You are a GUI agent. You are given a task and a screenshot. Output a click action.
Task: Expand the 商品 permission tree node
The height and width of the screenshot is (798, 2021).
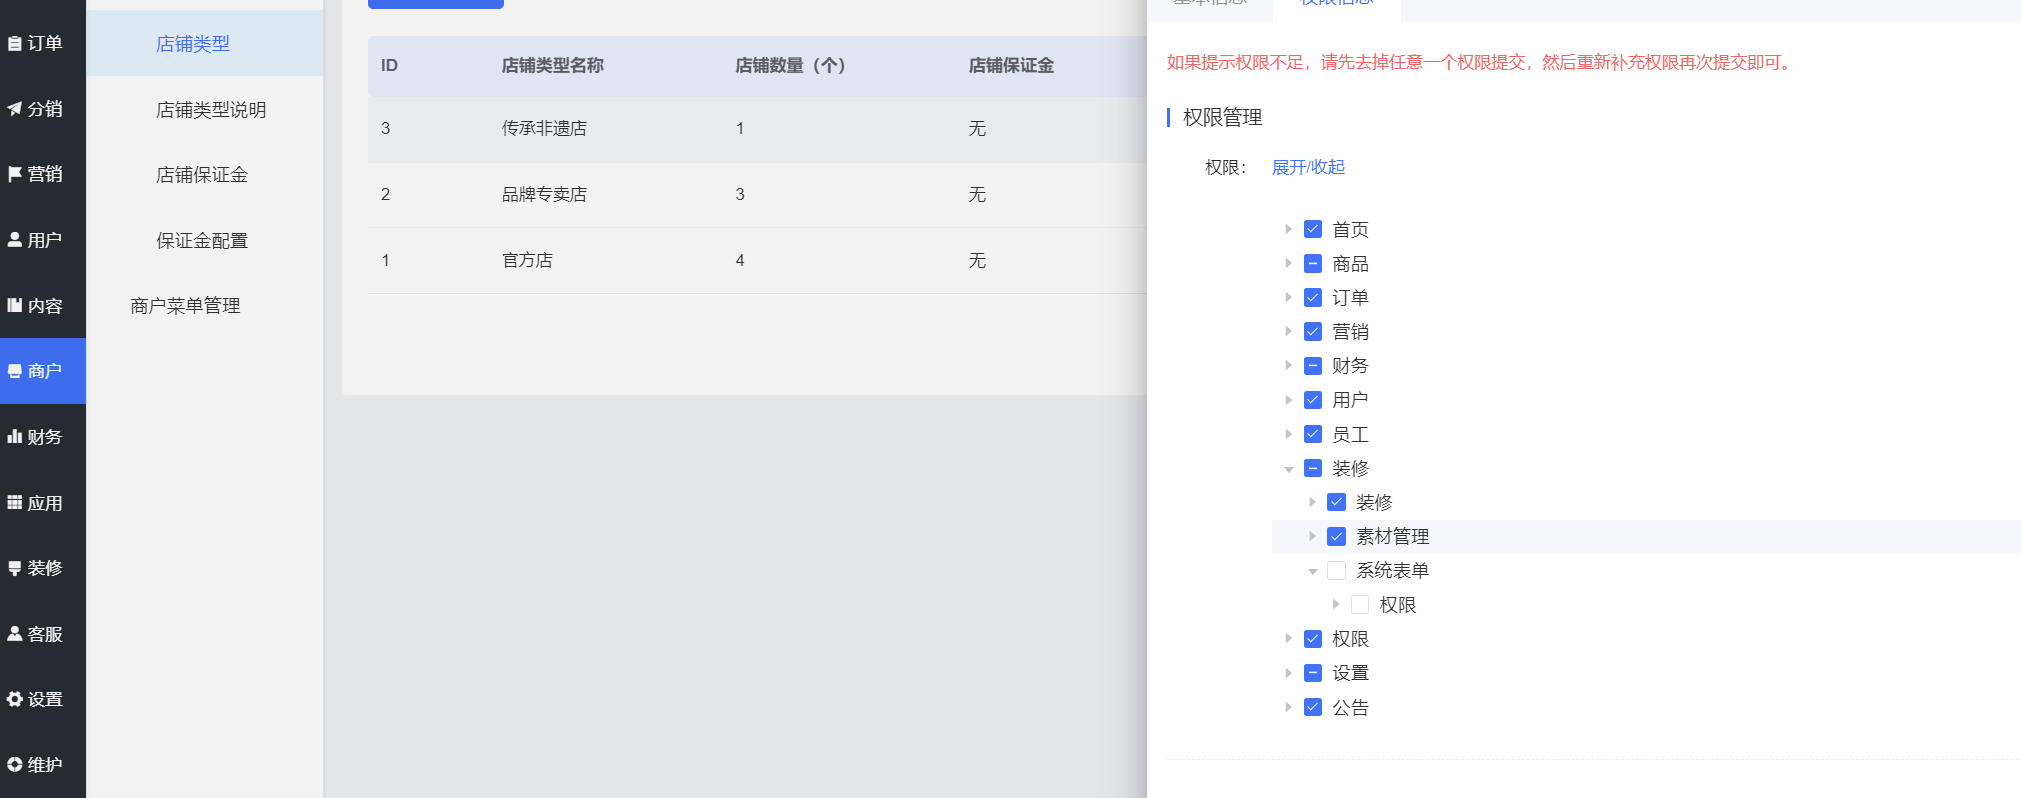tap(1288, 264)
